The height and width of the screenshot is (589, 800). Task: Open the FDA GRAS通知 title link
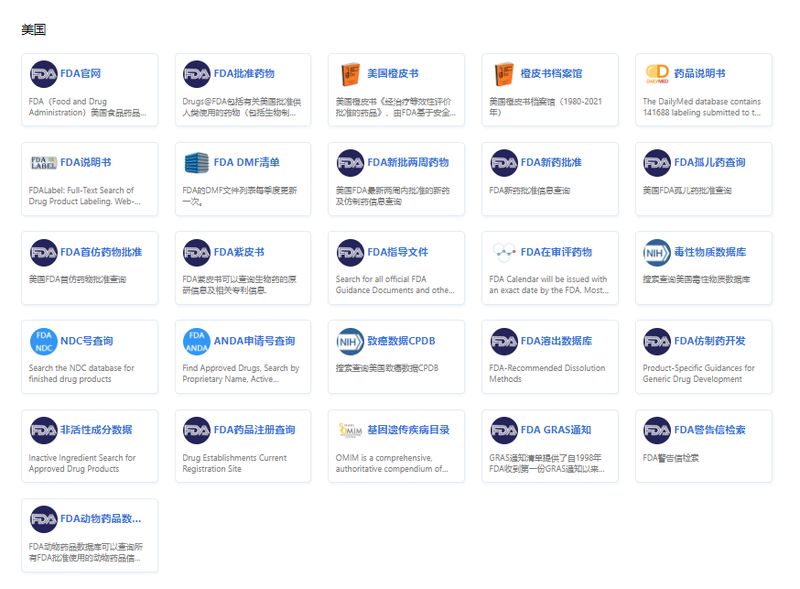(556, 430)
